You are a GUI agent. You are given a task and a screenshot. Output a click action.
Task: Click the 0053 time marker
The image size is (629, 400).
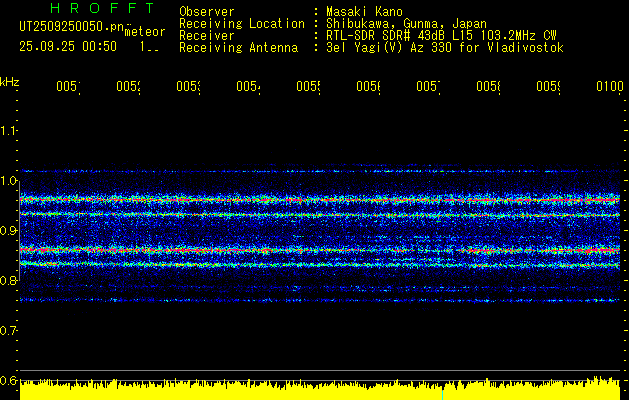pyautogui.click(x=189, y=87)
